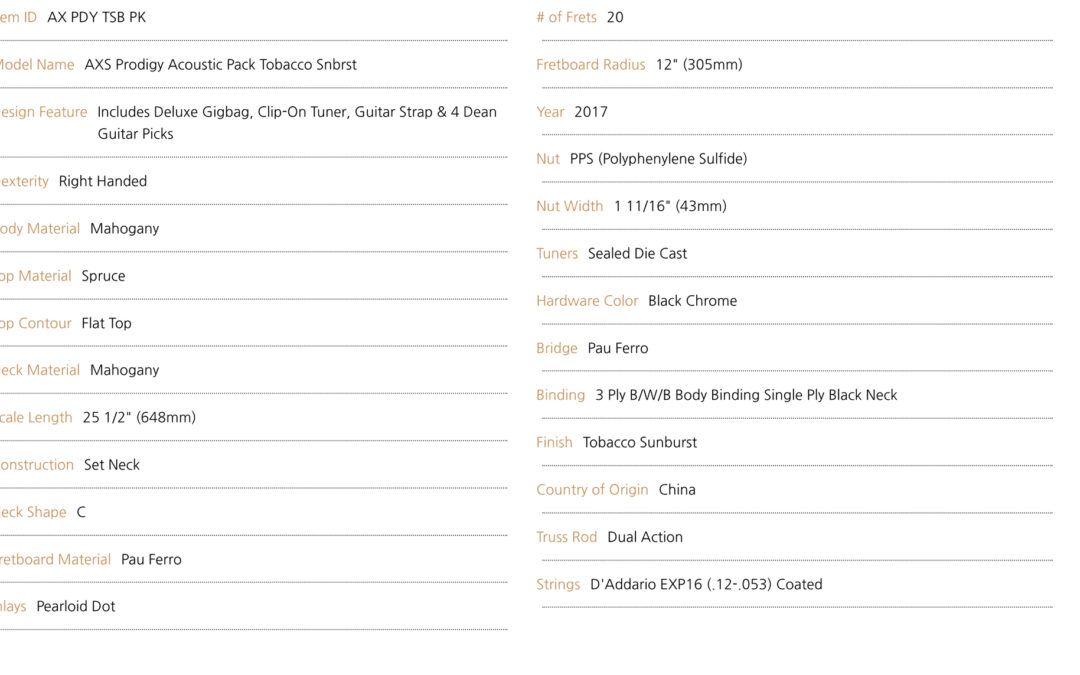The image size is (1080, 675).
Task: Click the Year value 2017
Action: 591,112
